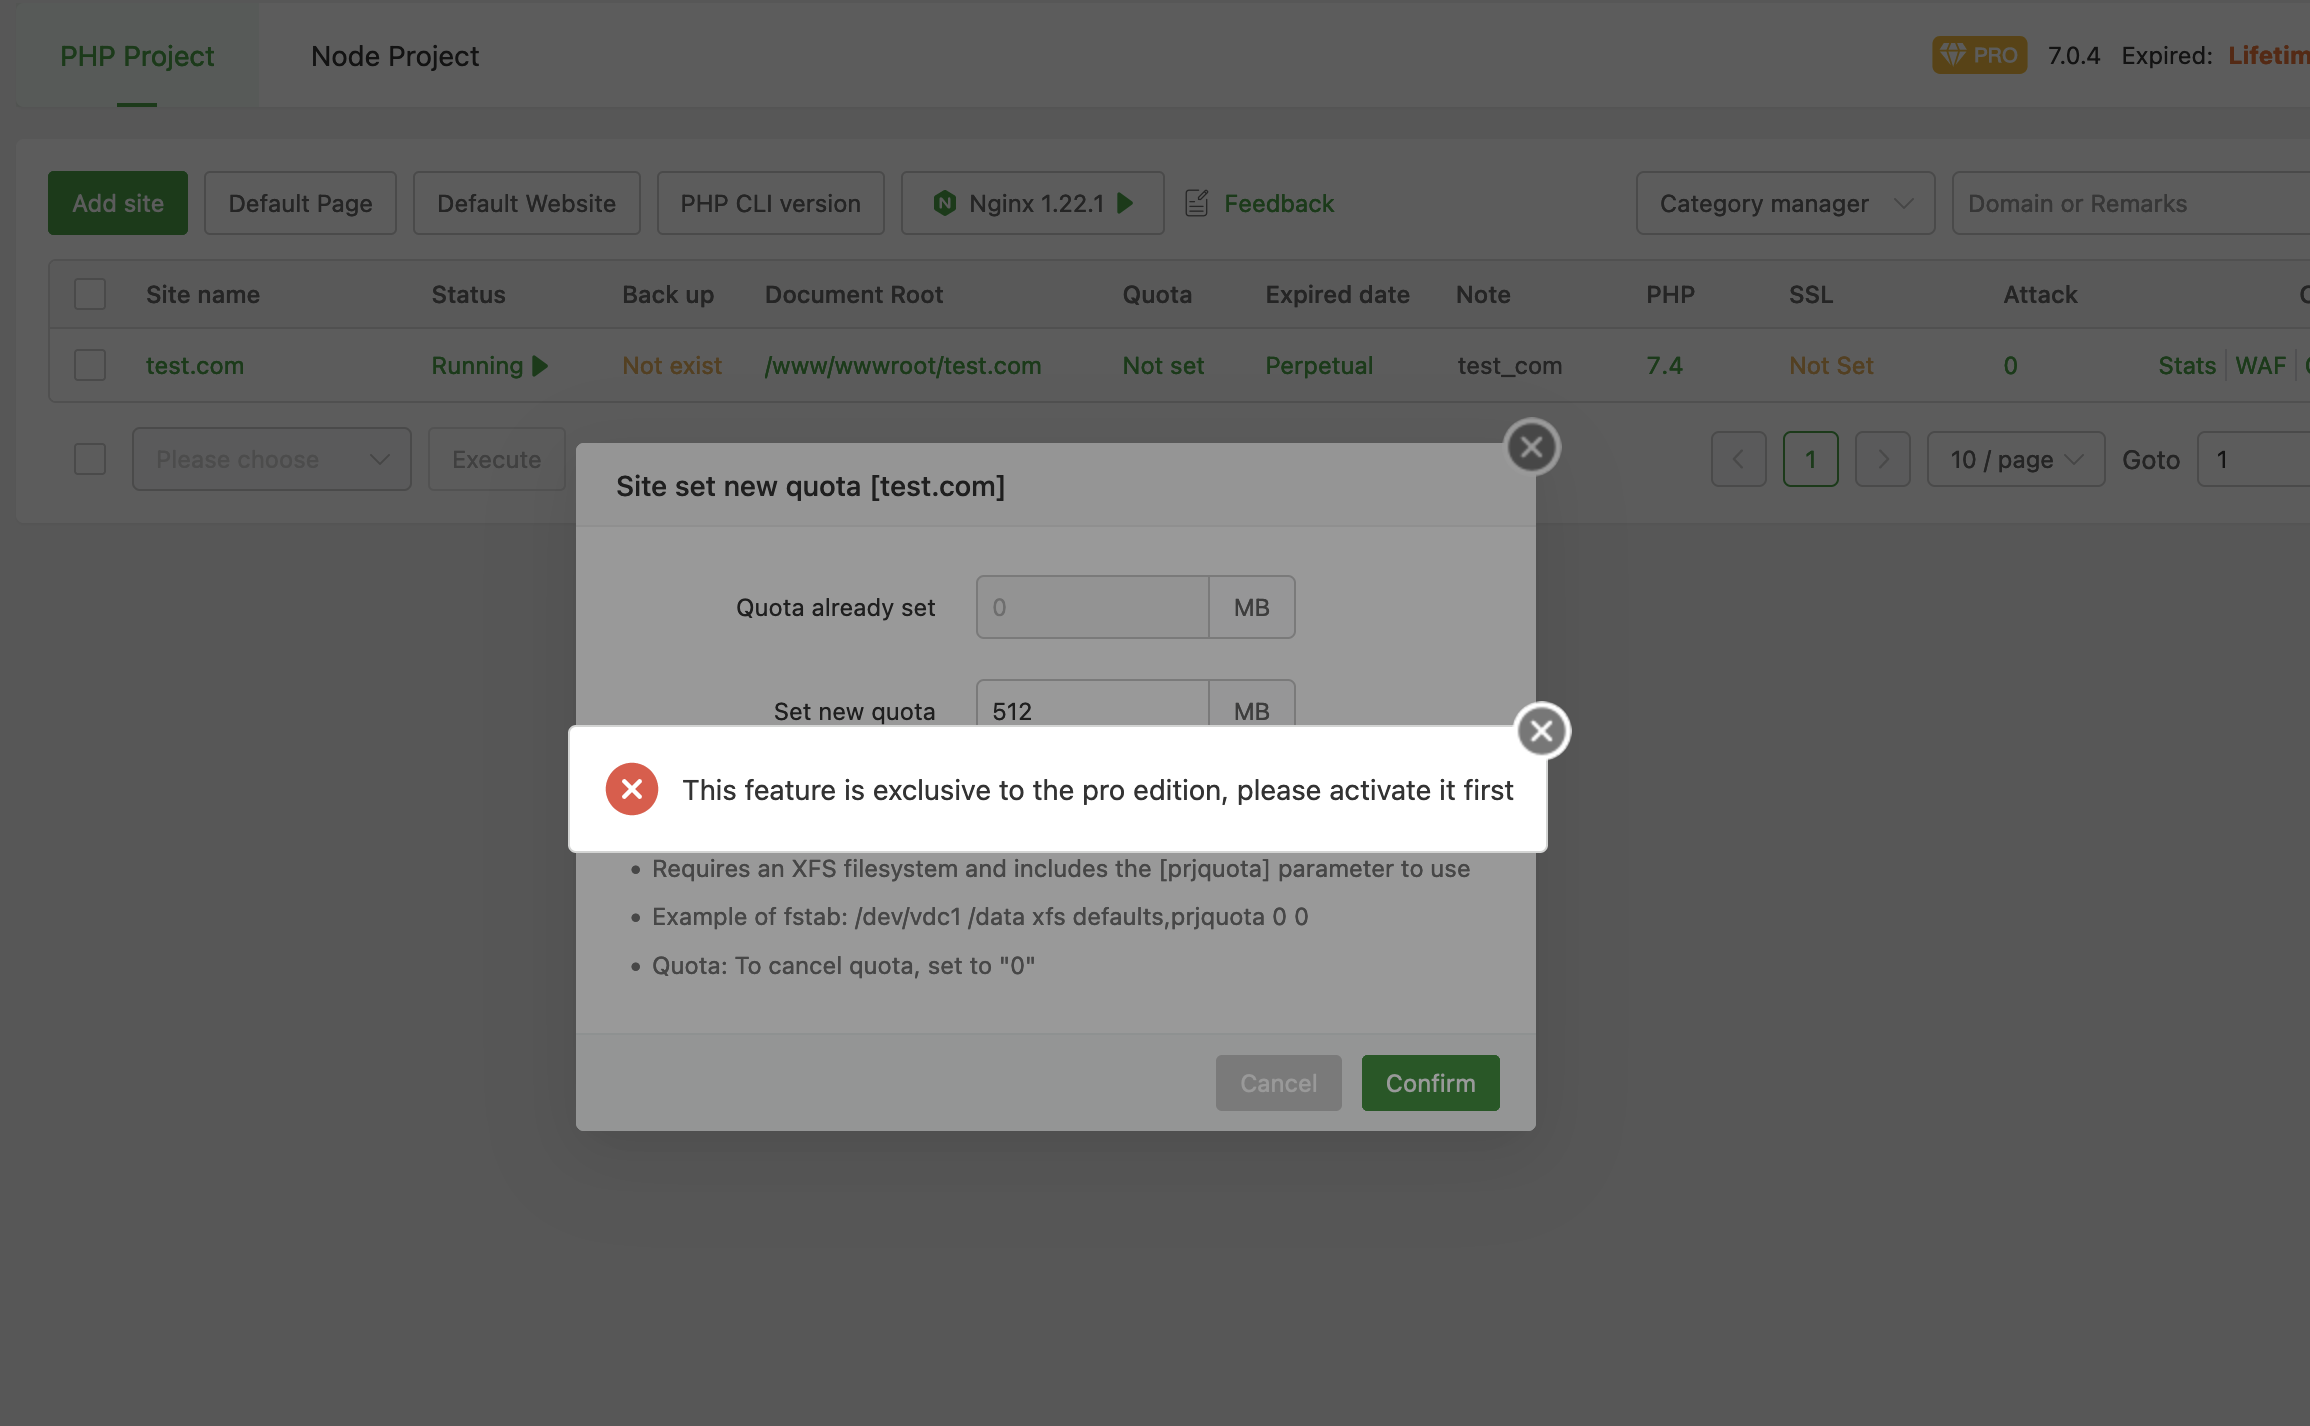2310x1426 pixels.
Task: Click the Nginx logo icon
Action: (x=944, y=203)
